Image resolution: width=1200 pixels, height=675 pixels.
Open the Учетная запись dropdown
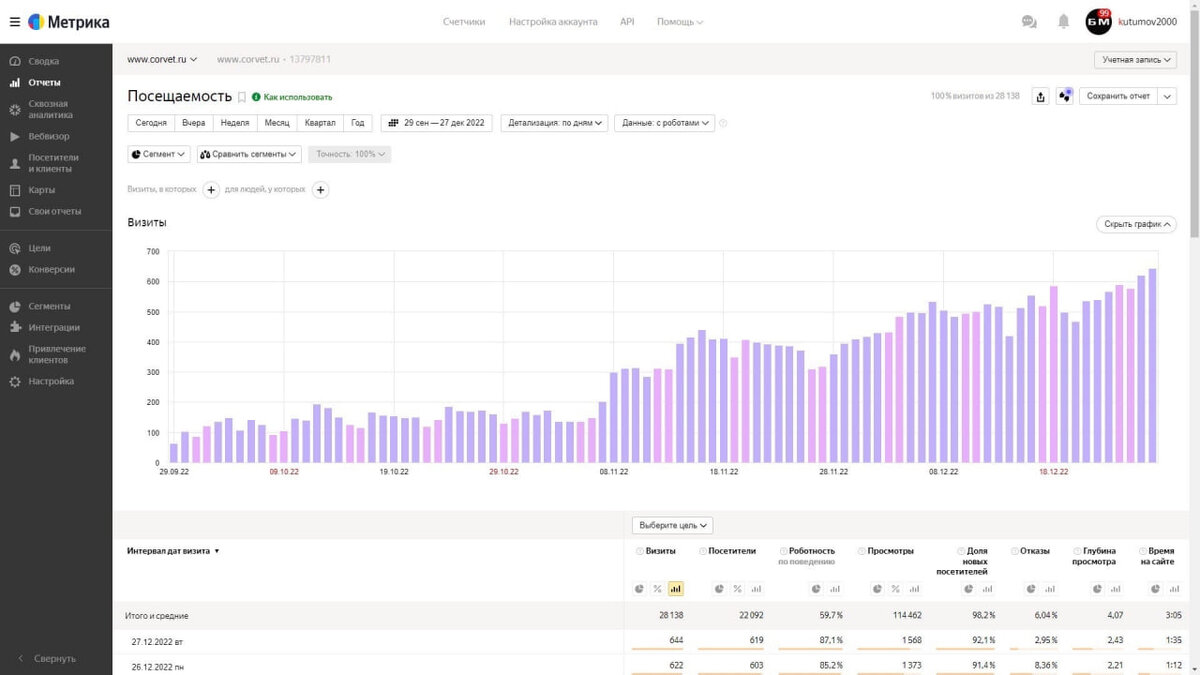click(1135, 59)
